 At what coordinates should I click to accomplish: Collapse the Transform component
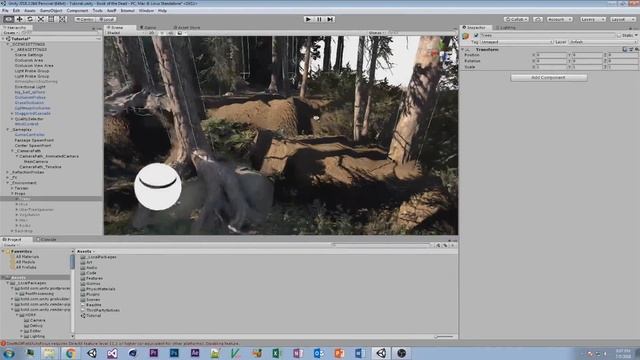462,49
